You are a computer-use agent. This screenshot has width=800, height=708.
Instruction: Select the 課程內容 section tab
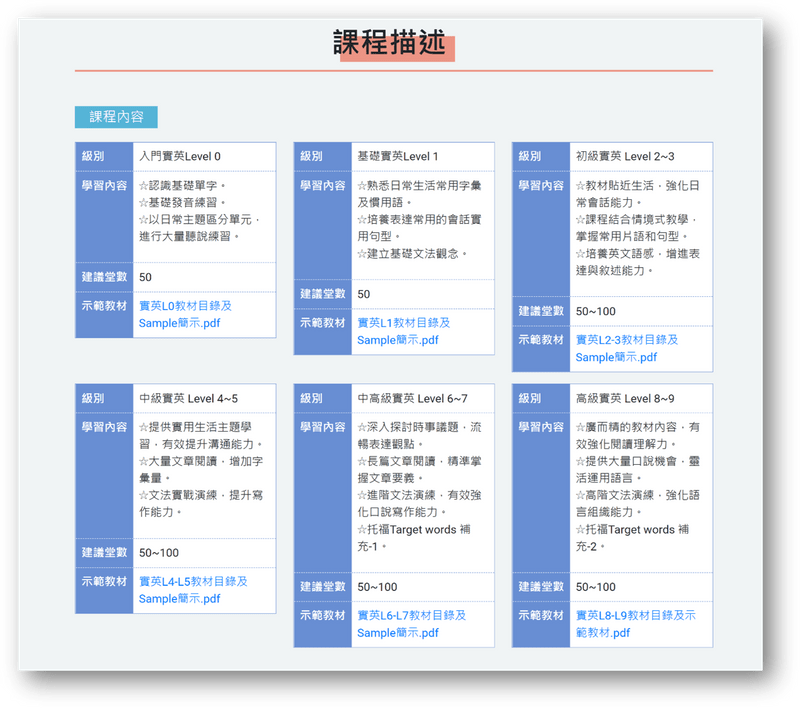click(x=116, y=117)
